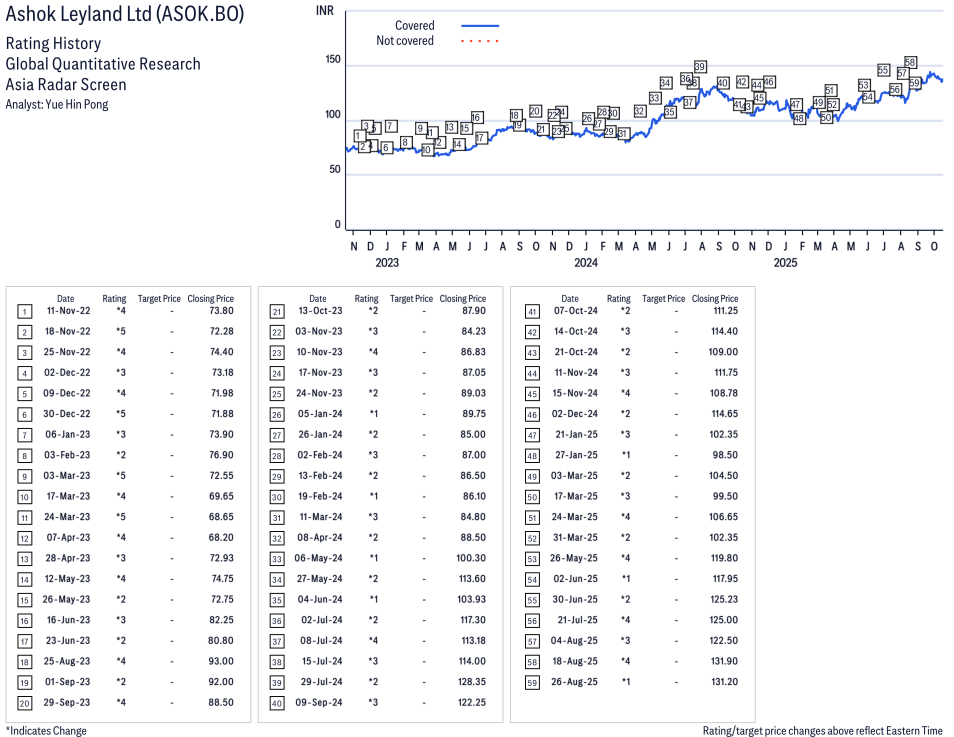Select the boxed number 40 in the table
The image size is (954, 737).
pos(277,703)
